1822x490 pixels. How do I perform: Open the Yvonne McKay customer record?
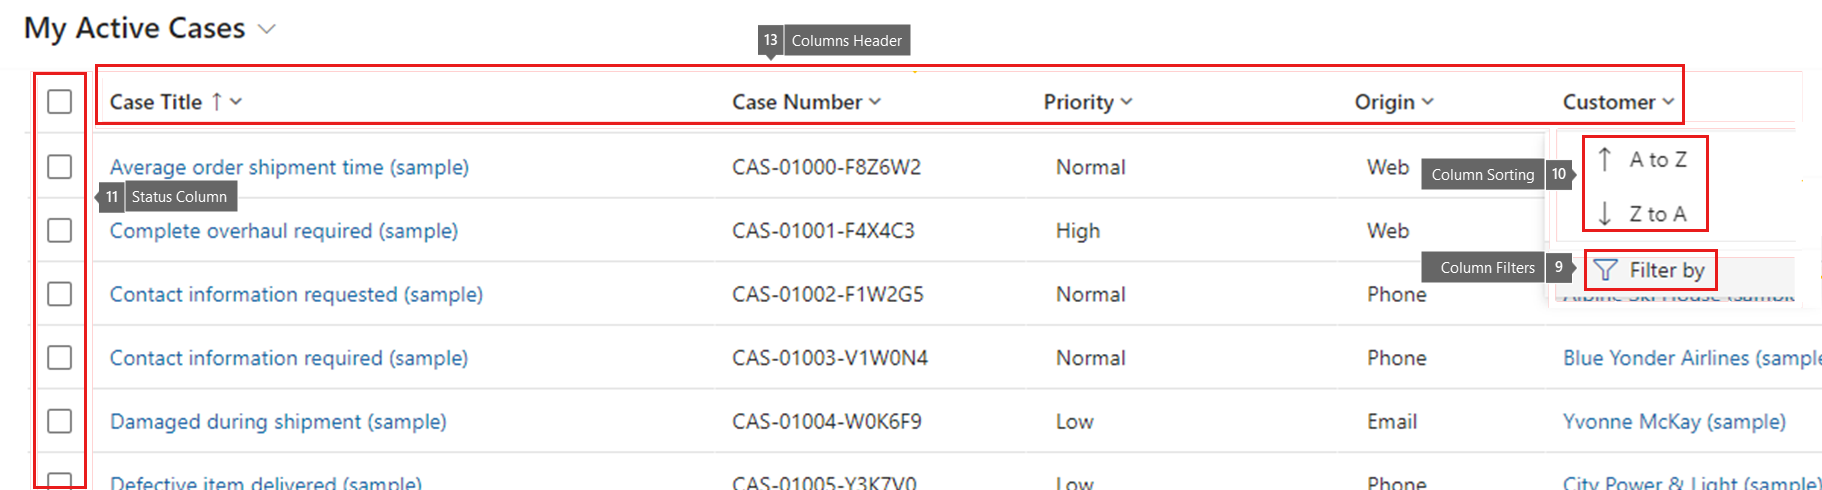coord(1674,422)
